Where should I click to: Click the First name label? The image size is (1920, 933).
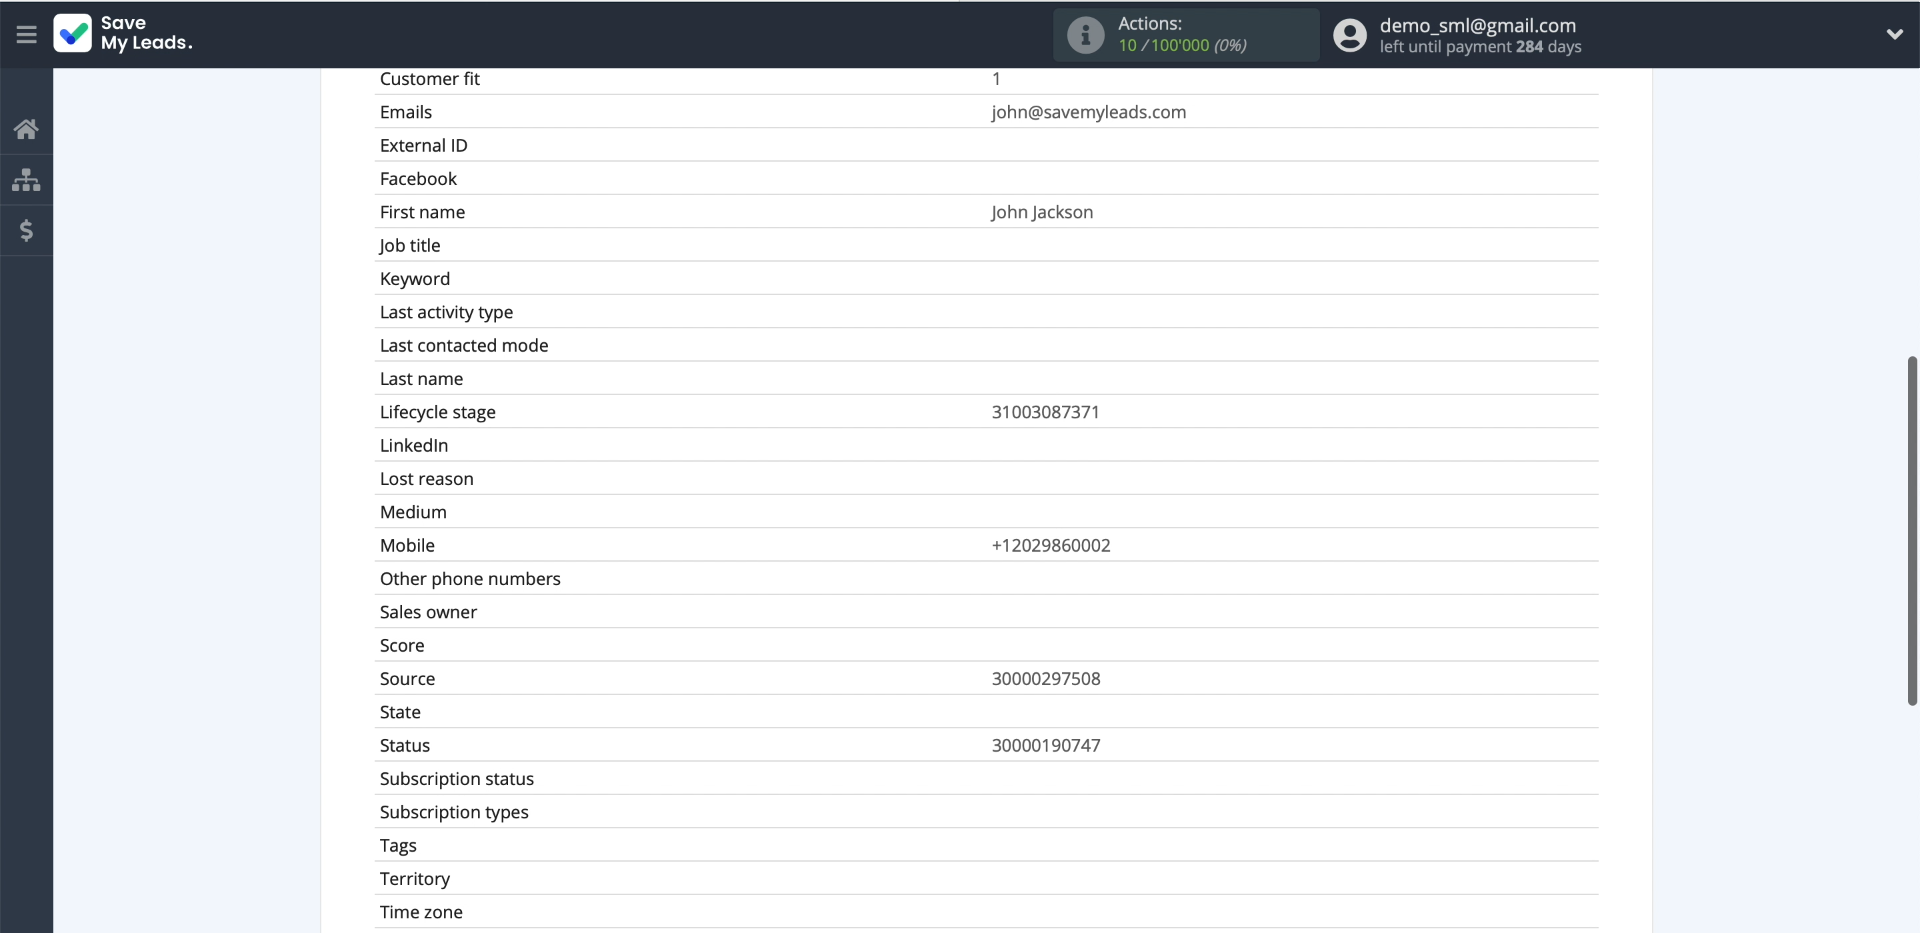point(422,212)
